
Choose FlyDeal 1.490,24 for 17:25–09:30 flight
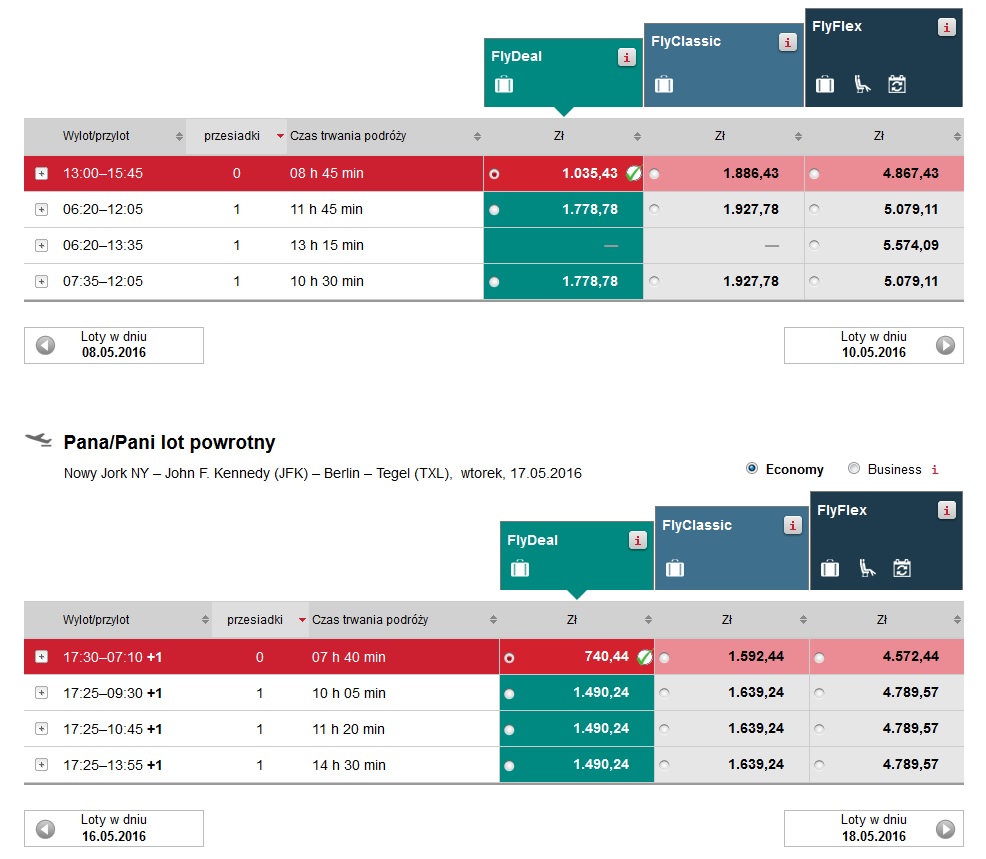509,694
